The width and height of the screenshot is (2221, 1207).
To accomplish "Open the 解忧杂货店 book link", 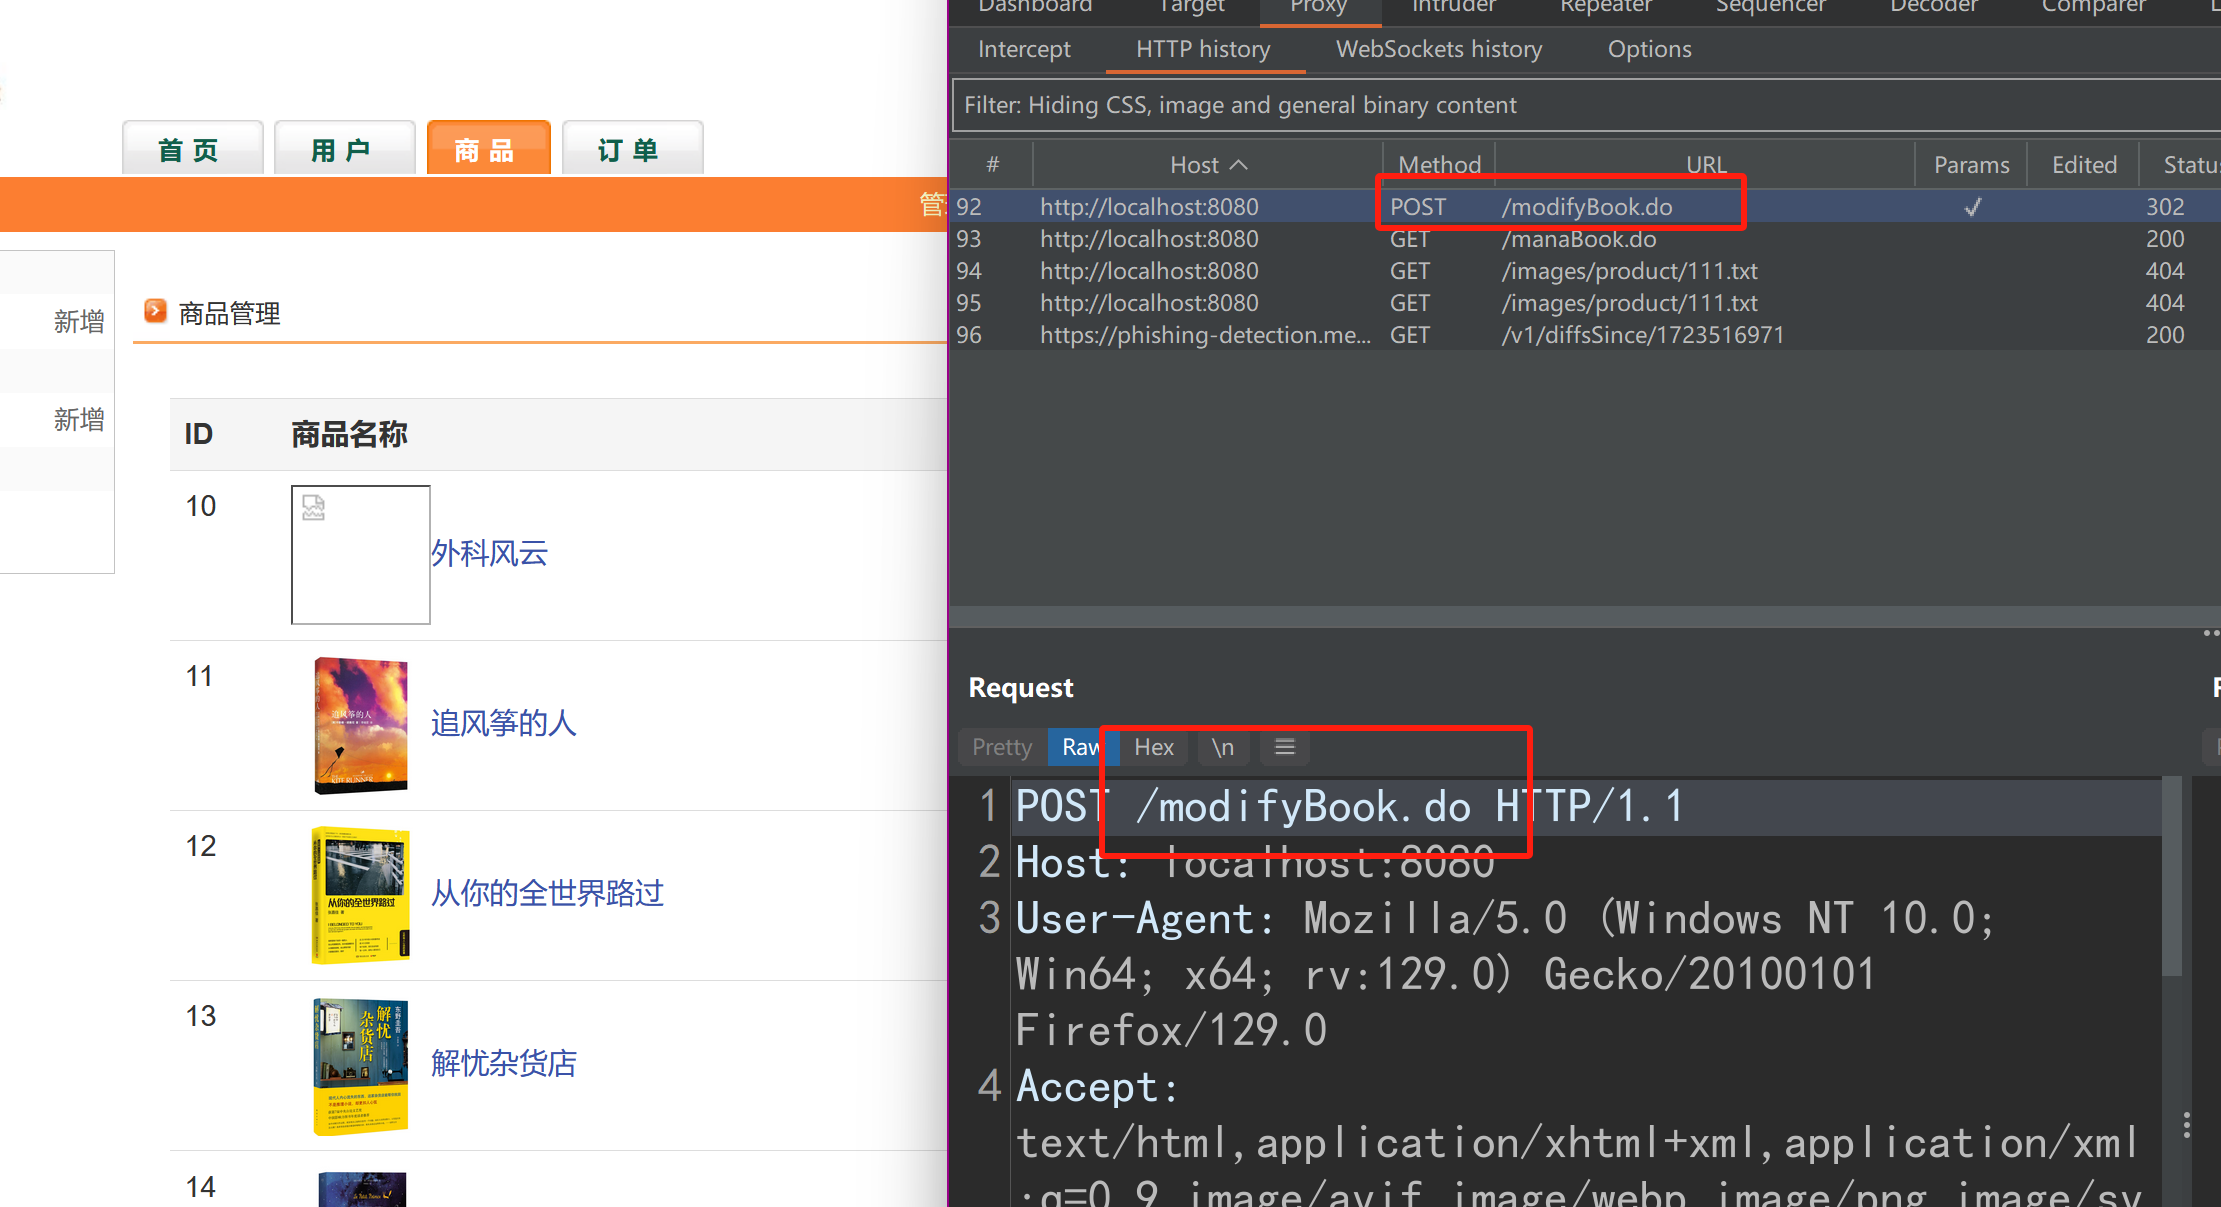I will (x=504, y=1063).
